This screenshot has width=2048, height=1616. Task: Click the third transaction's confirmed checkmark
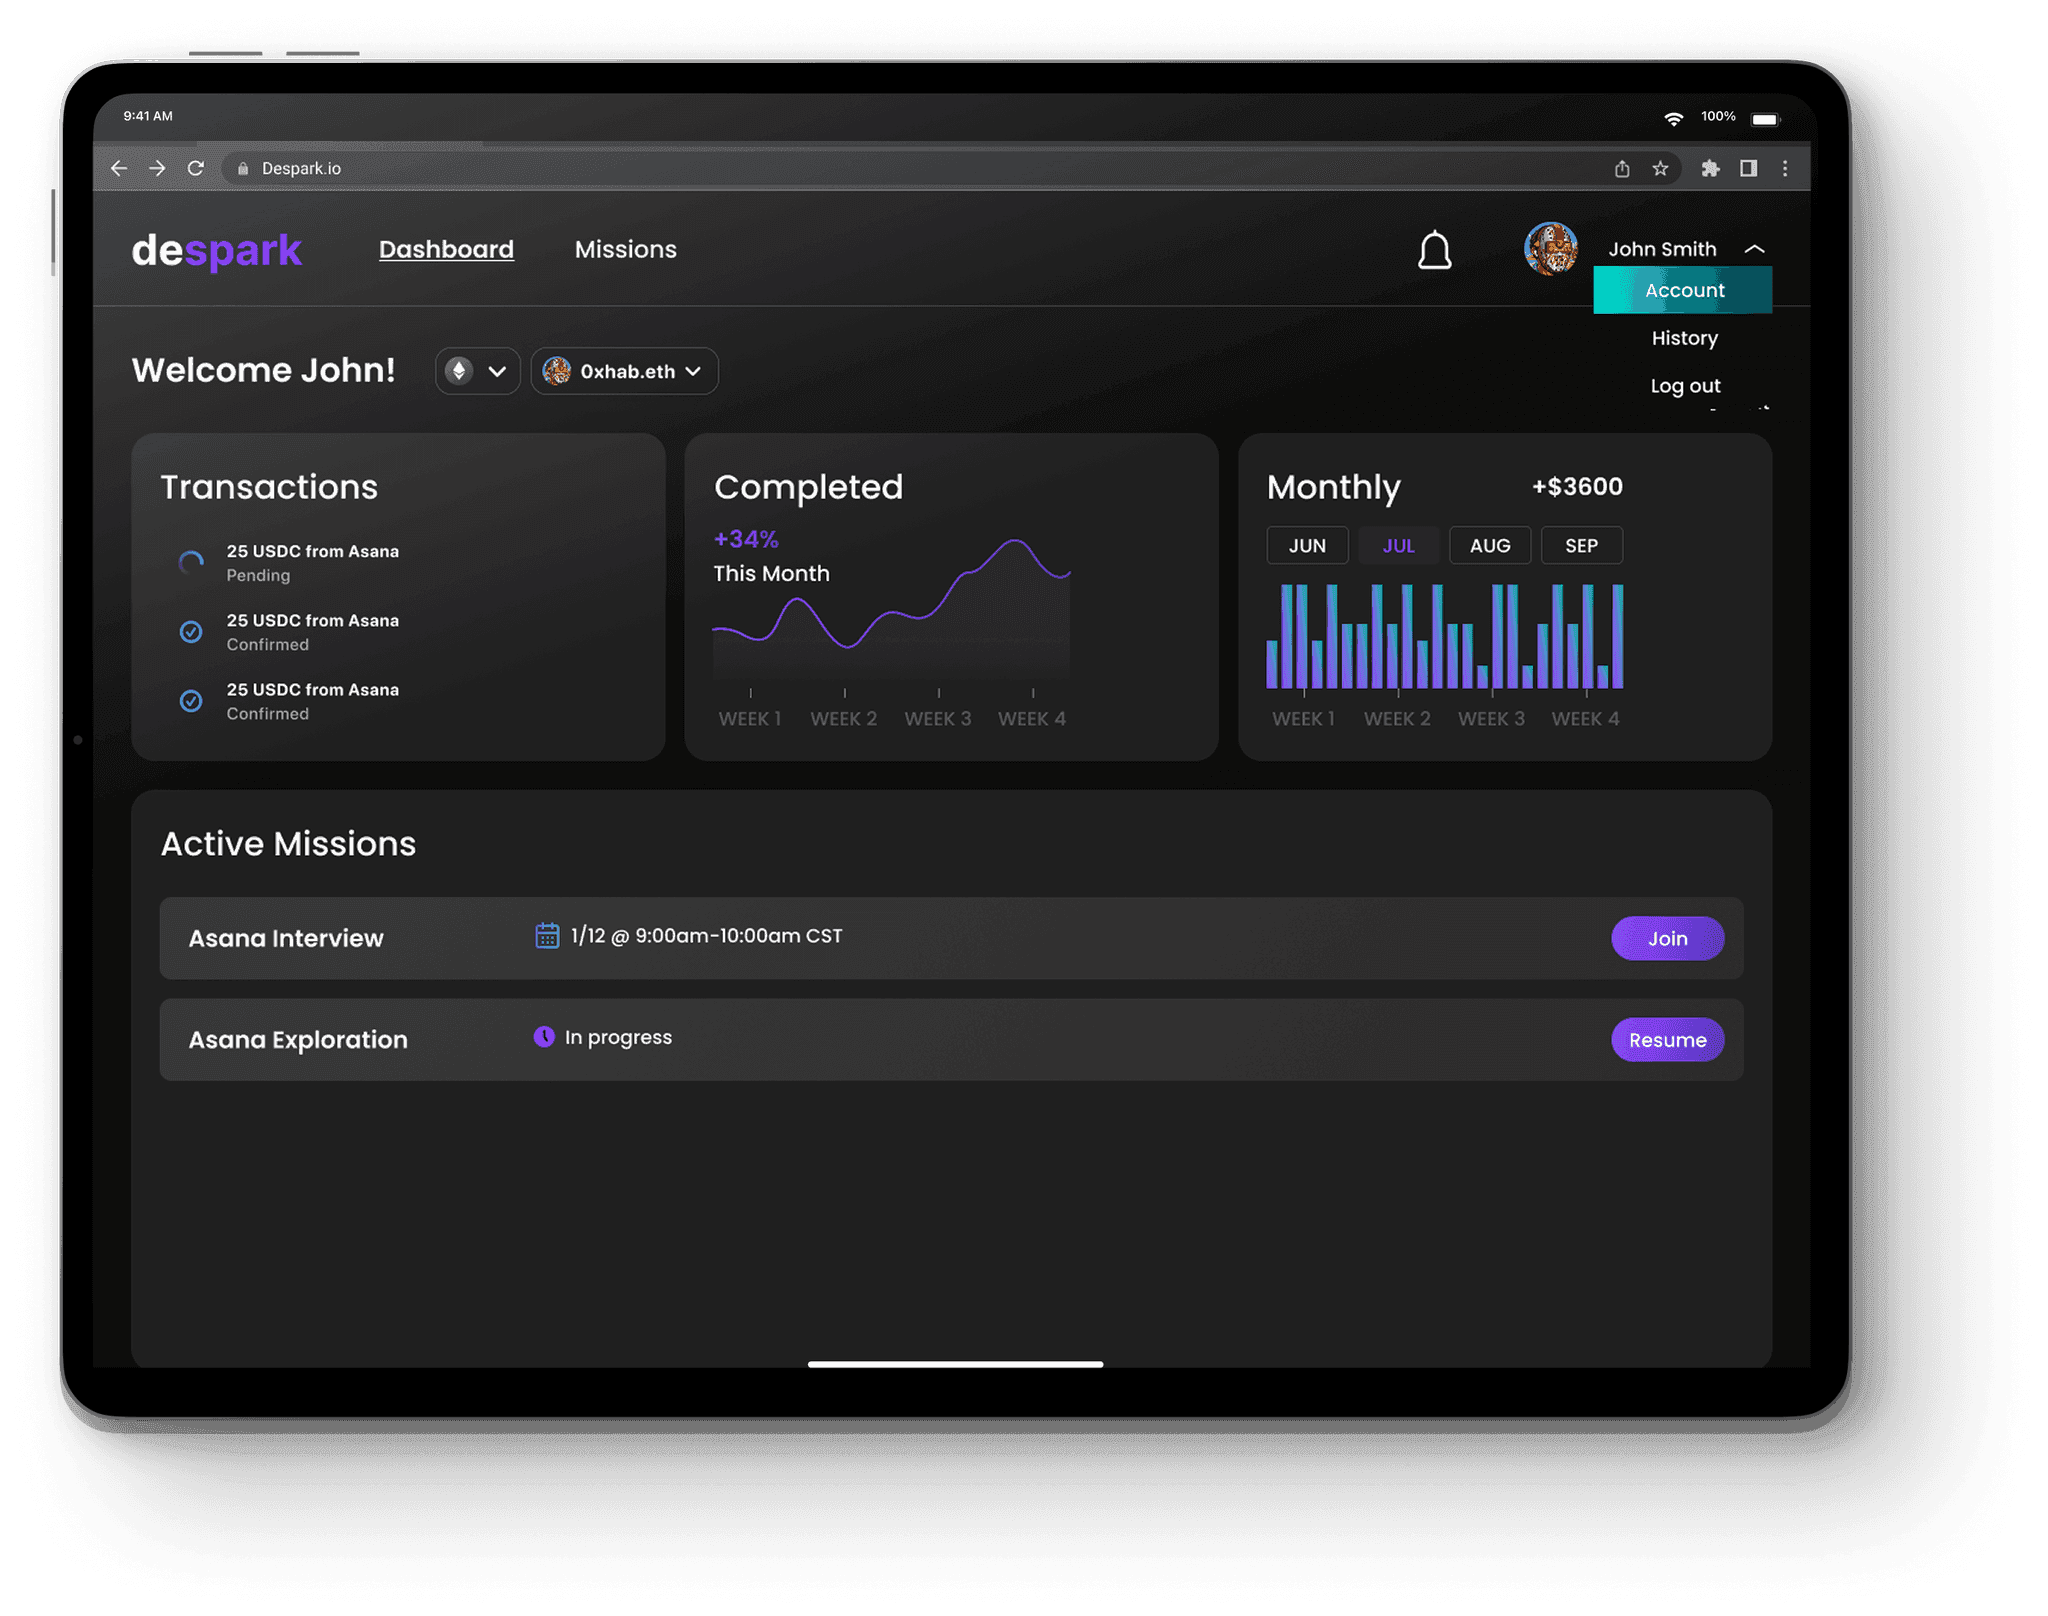(191, 701)
